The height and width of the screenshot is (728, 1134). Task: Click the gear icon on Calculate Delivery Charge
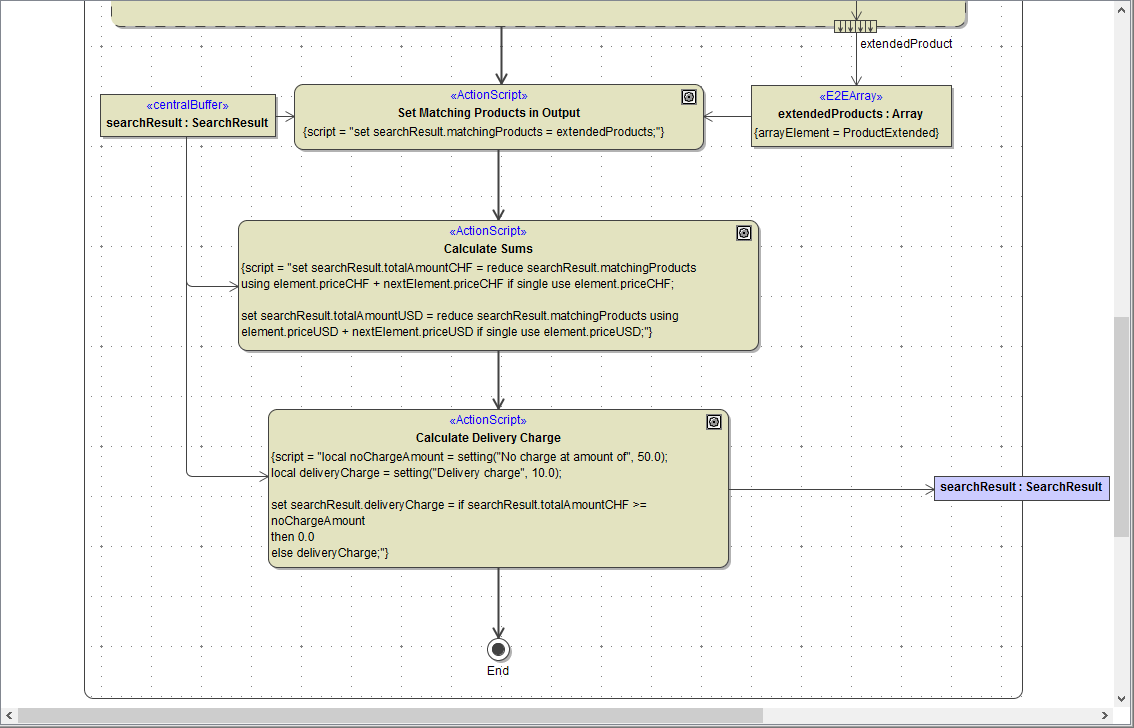pyautogui.click(x=714, y=421)
